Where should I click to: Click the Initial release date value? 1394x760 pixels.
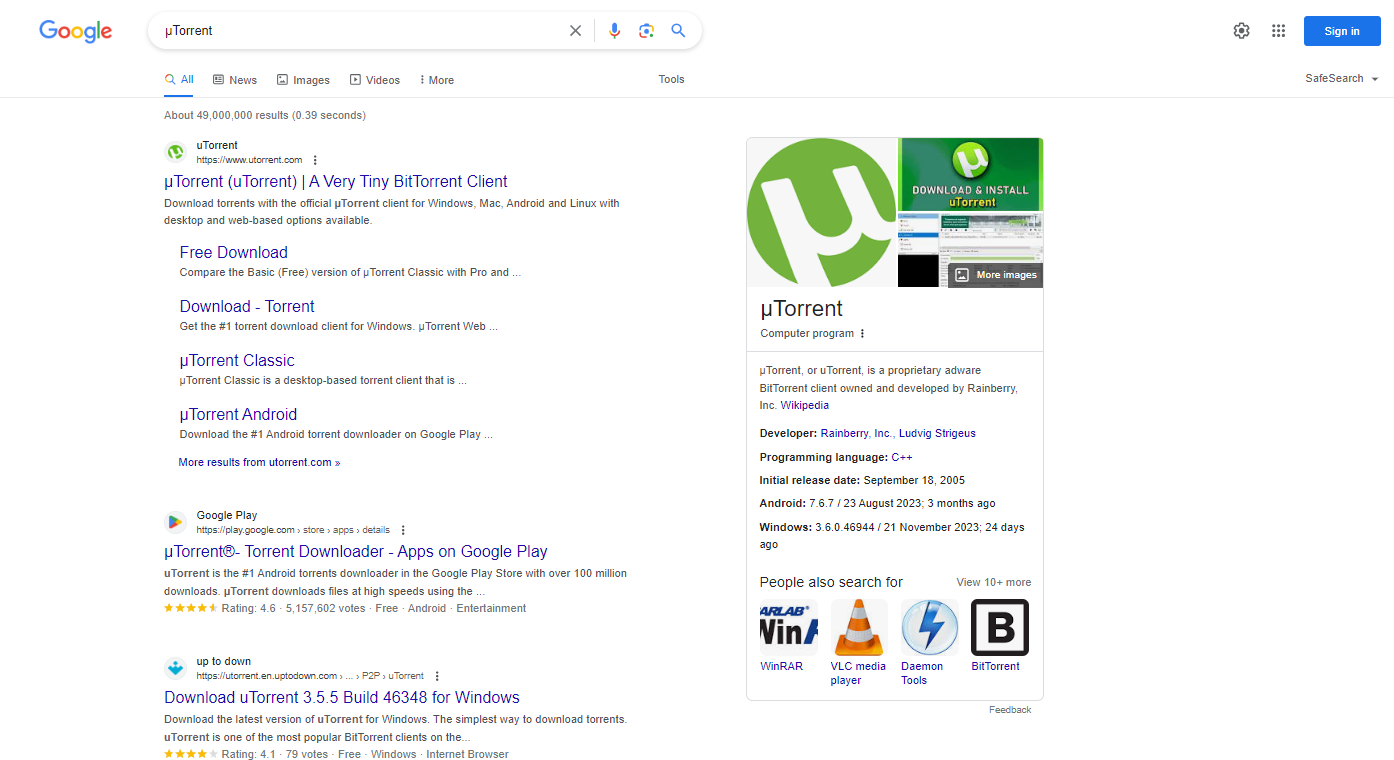[x=914, y=481]
